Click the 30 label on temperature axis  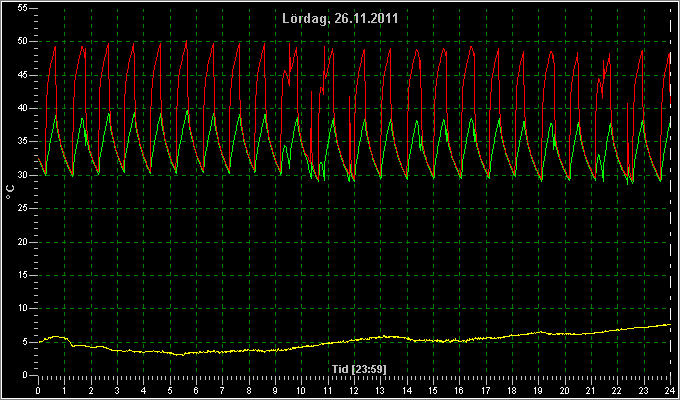point(23,175)
